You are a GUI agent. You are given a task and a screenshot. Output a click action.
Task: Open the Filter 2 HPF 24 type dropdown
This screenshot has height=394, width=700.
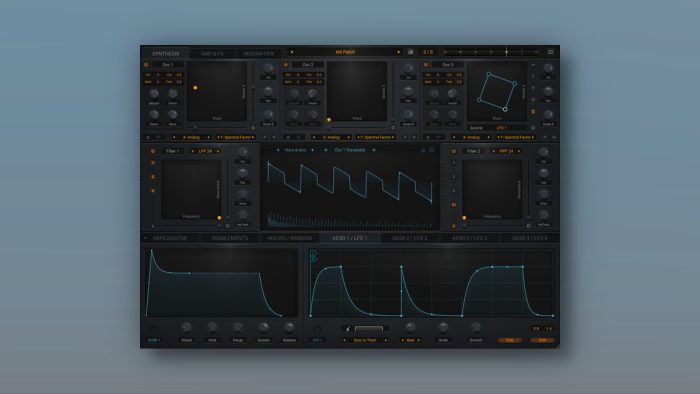tap(506, 151)
